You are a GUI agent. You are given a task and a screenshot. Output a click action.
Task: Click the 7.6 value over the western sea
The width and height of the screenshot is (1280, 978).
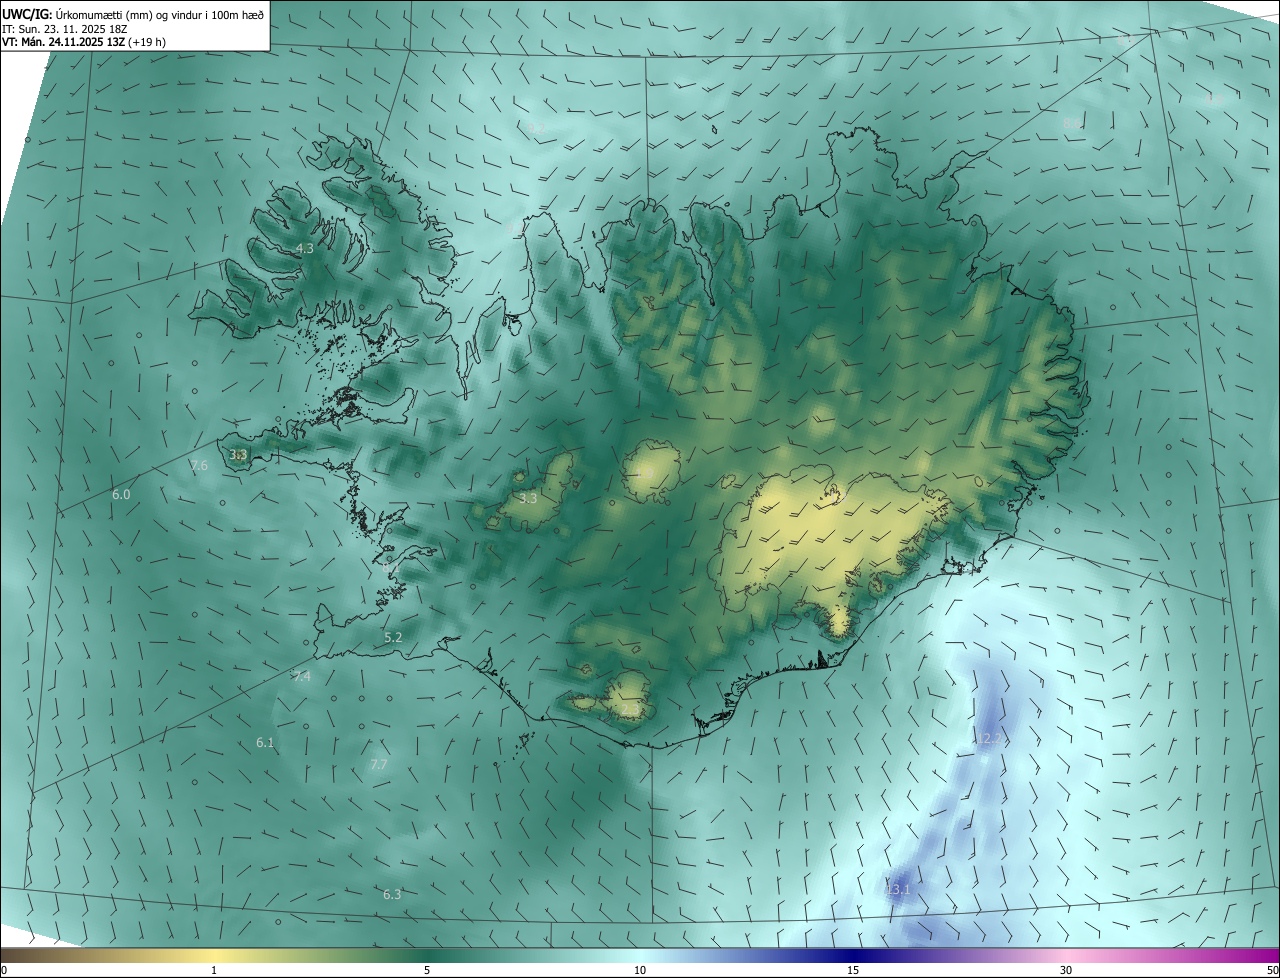[x=199, y=466]
